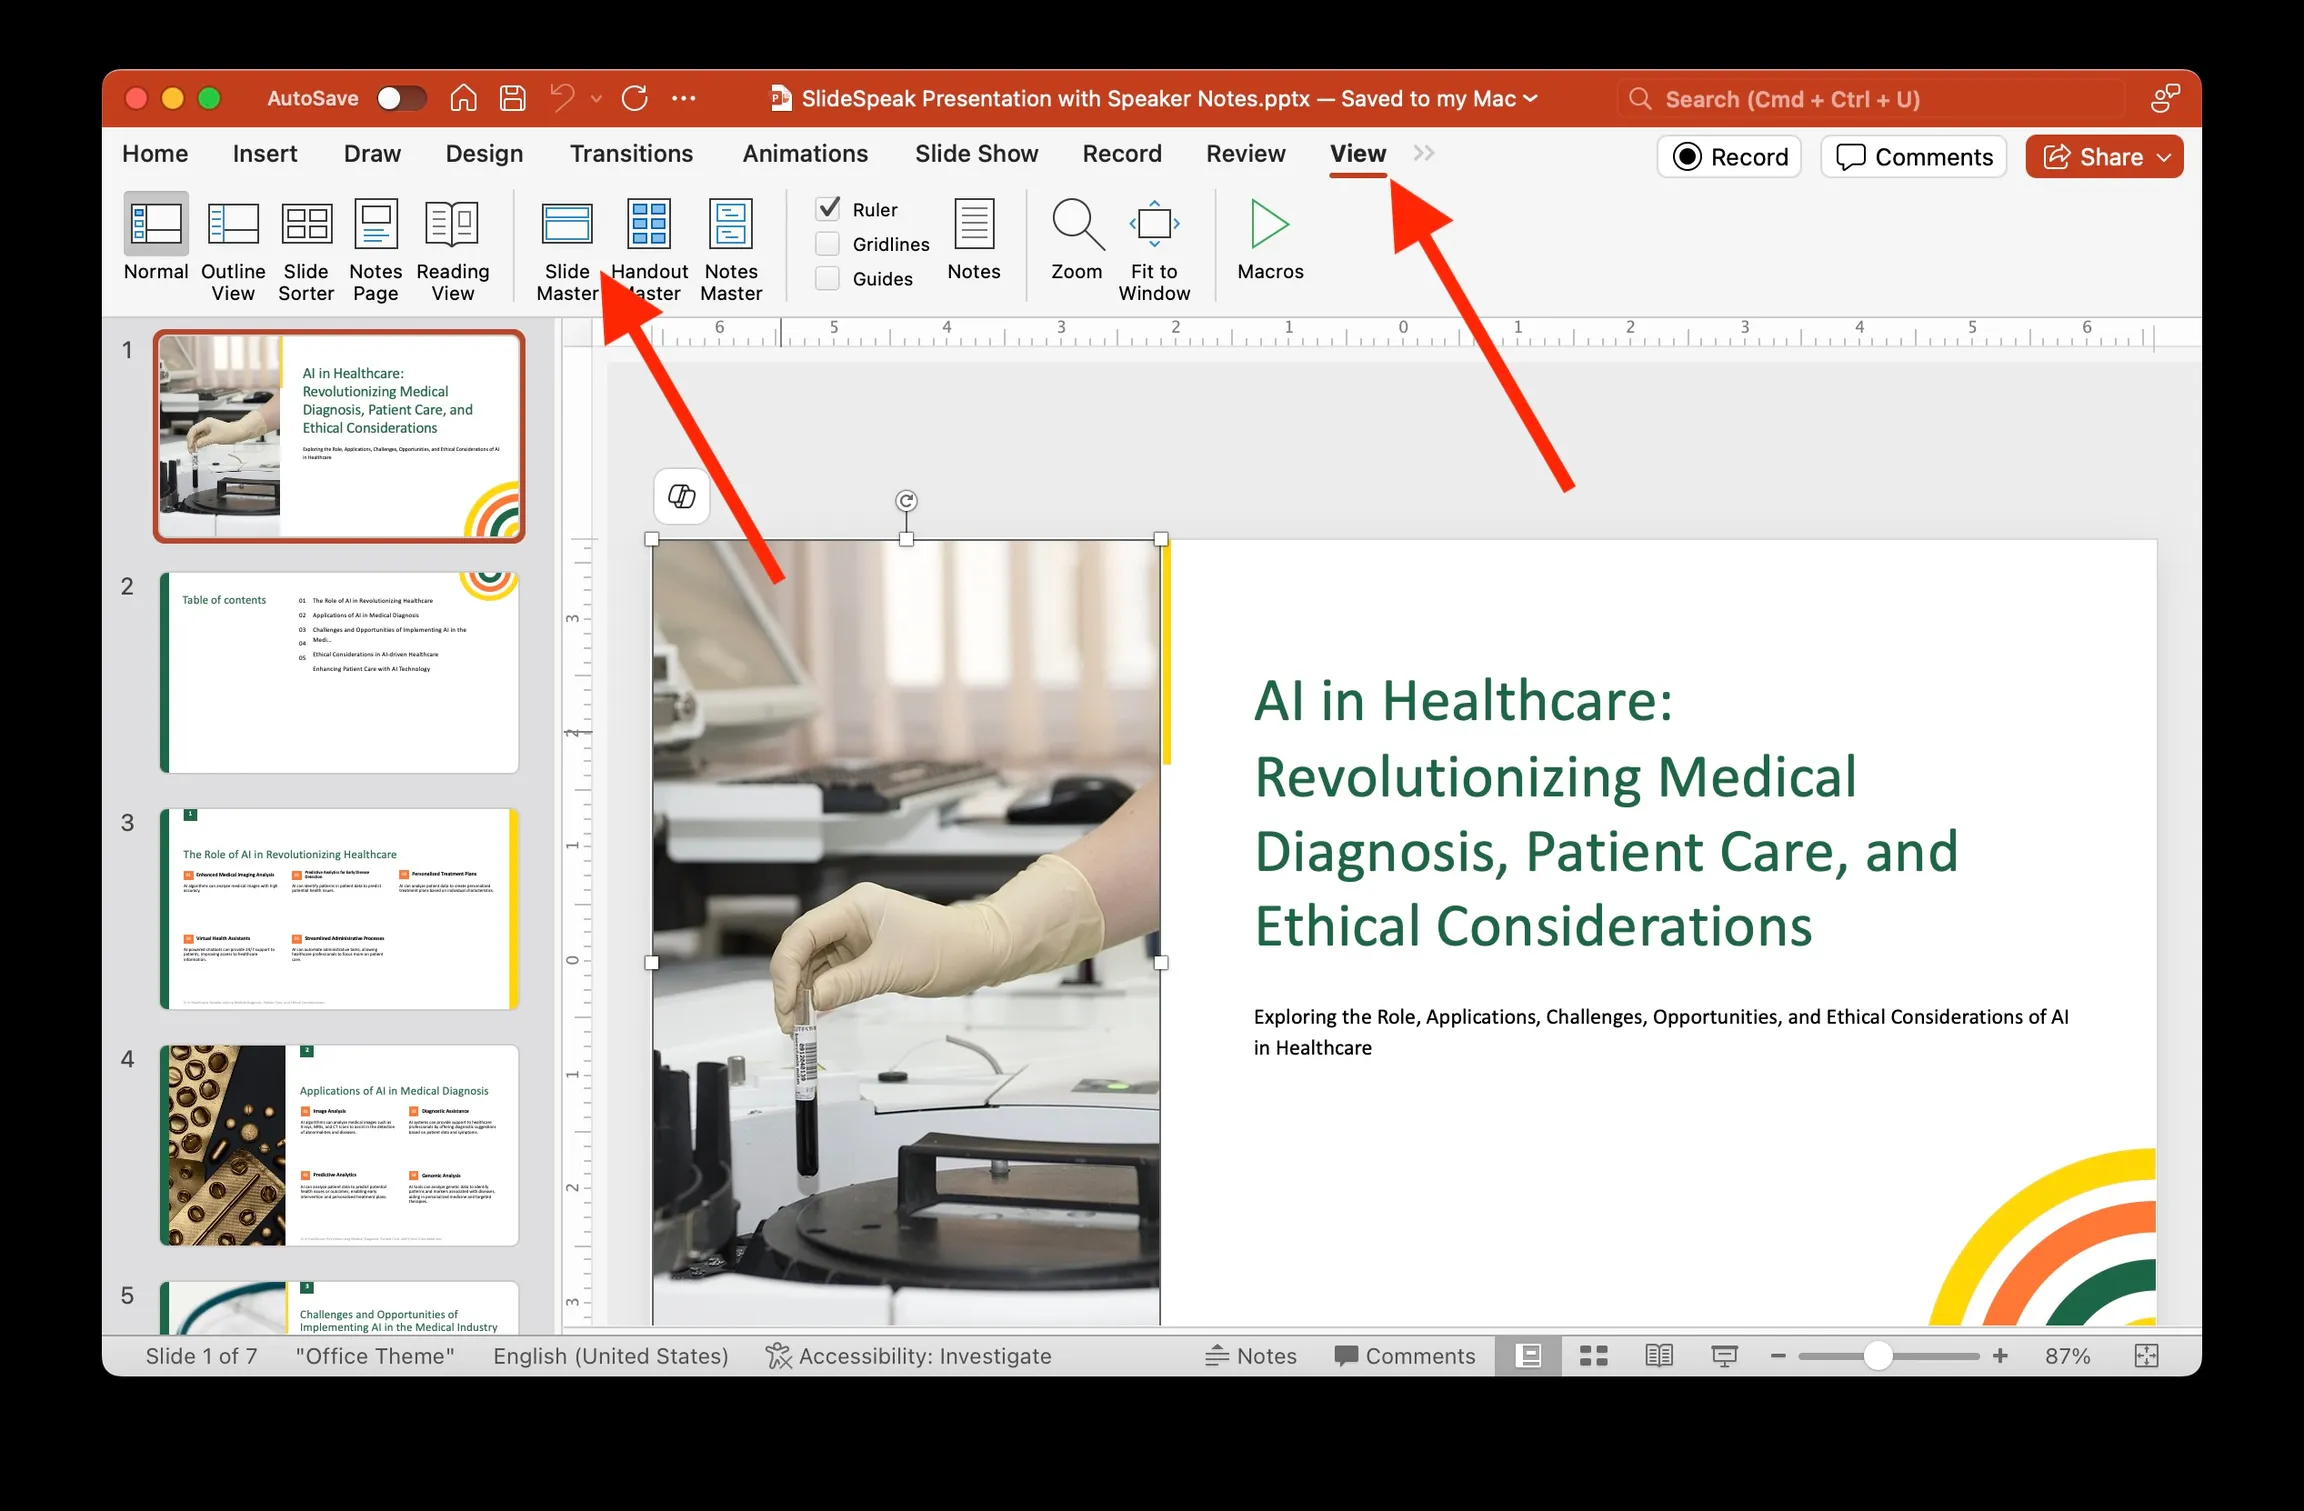Click the 87% zoom level
The width and height of the screenshot is (2304, 1511).
pos(2067,1356)
